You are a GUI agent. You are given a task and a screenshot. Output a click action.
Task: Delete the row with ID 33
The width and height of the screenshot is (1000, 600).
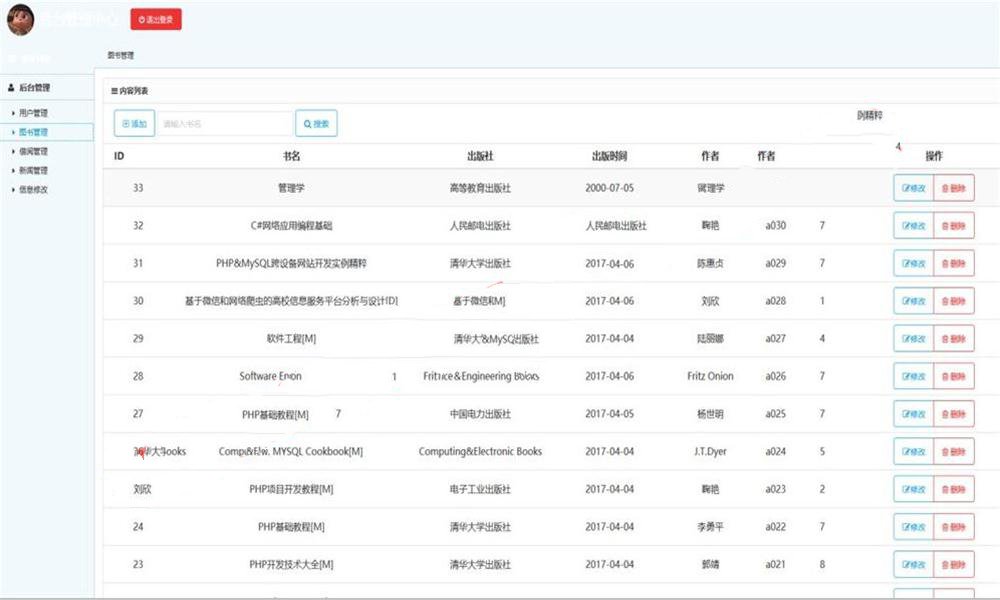[953, 188]
